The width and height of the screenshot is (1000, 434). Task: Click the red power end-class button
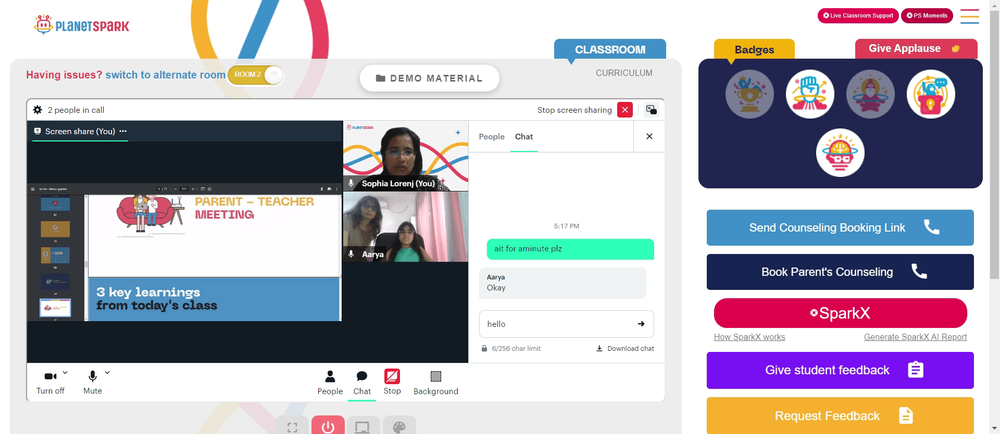[x=328, y=426]
